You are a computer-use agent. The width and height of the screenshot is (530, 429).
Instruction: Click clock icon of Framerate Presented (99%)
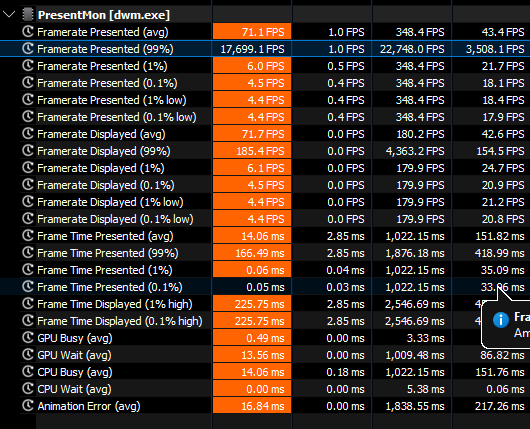coord(28,49)
